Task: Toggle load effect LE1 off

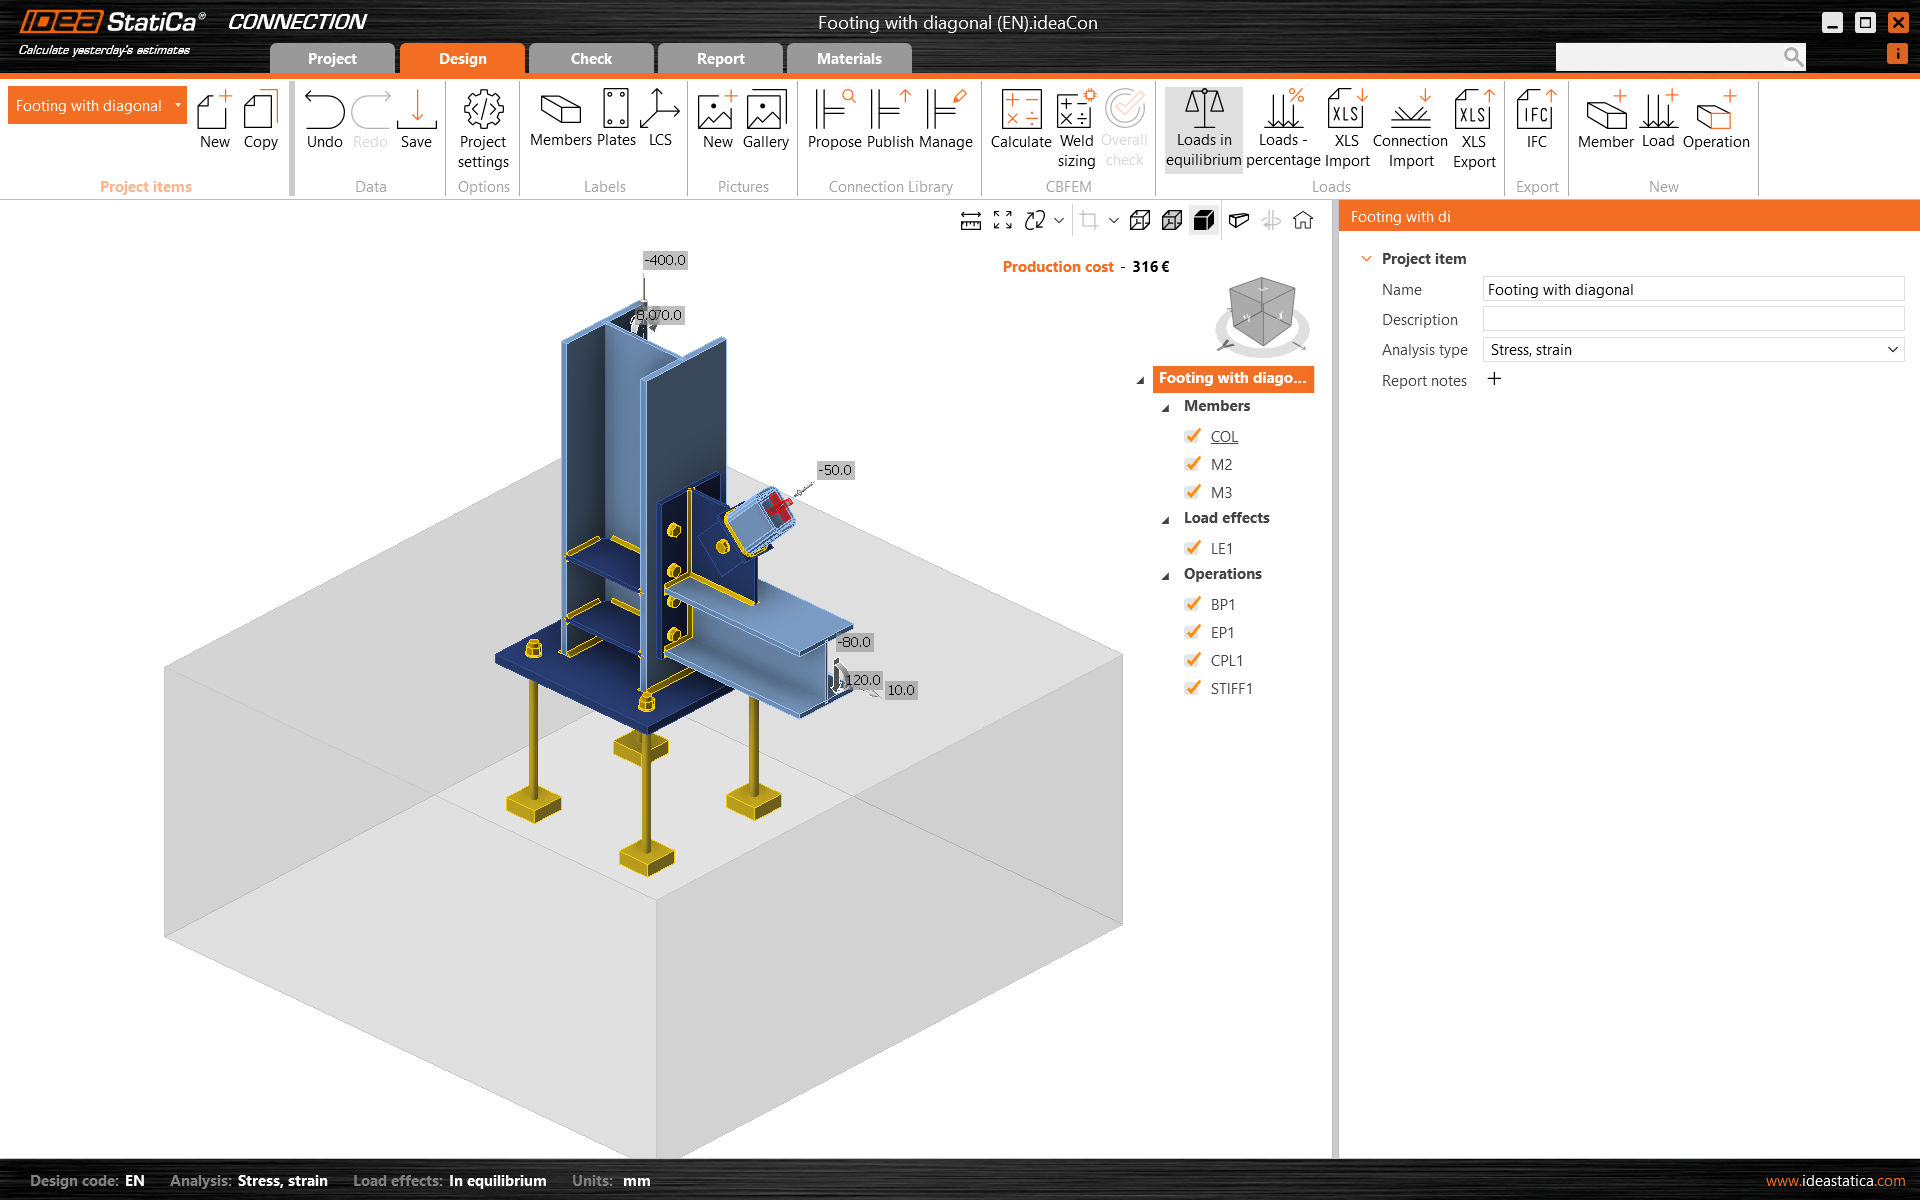Action: coord(1193,548)
